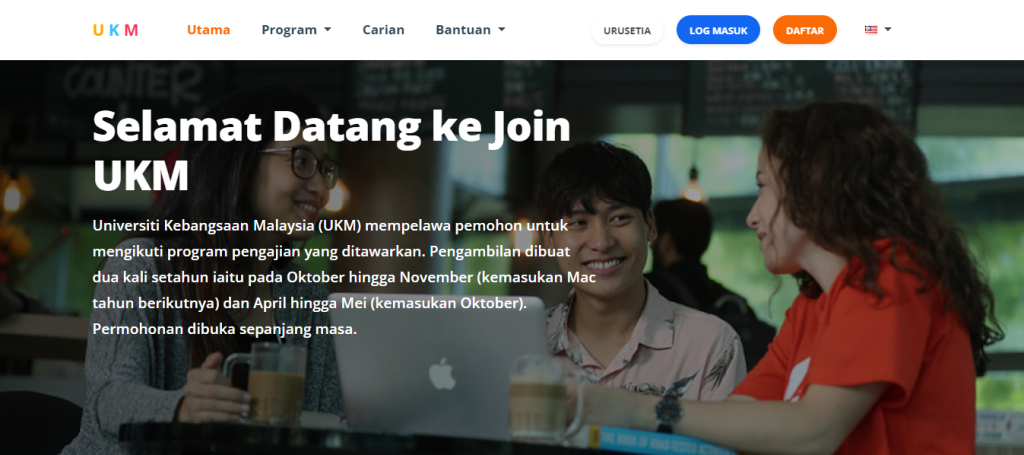Viewport: 1024px width, 455px height.
Task: Click the blue Log Masuk button
Action: [718, 30]
